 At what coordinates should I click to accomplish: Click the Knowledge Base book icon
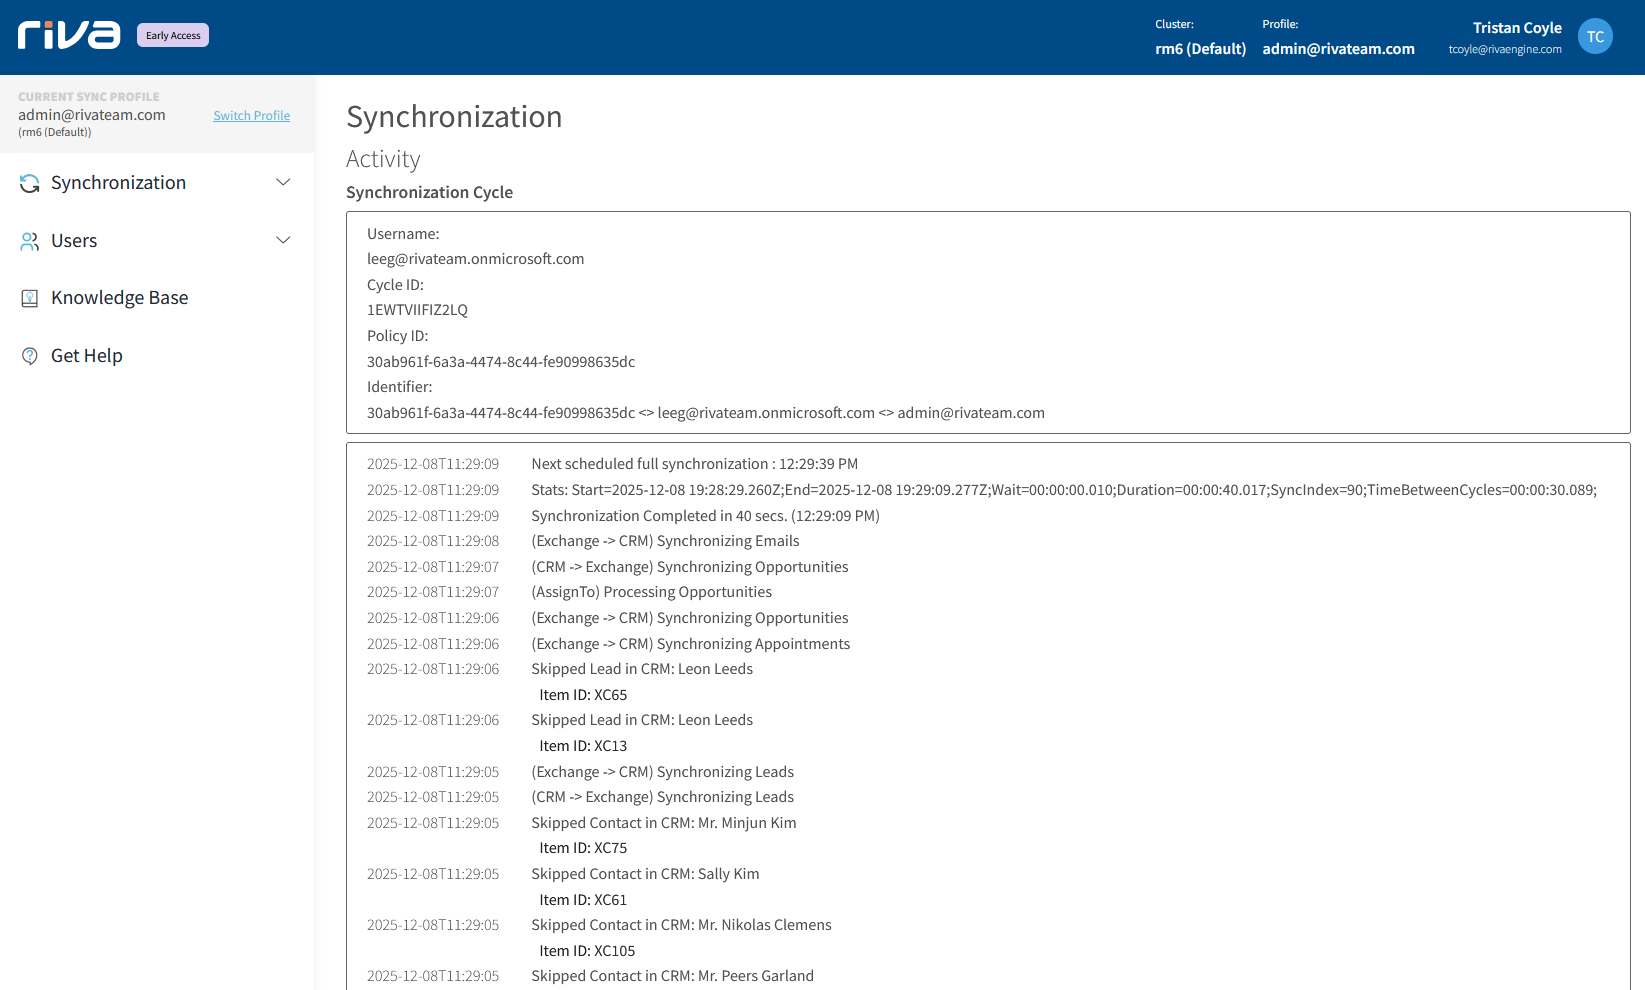pos(30,298)
